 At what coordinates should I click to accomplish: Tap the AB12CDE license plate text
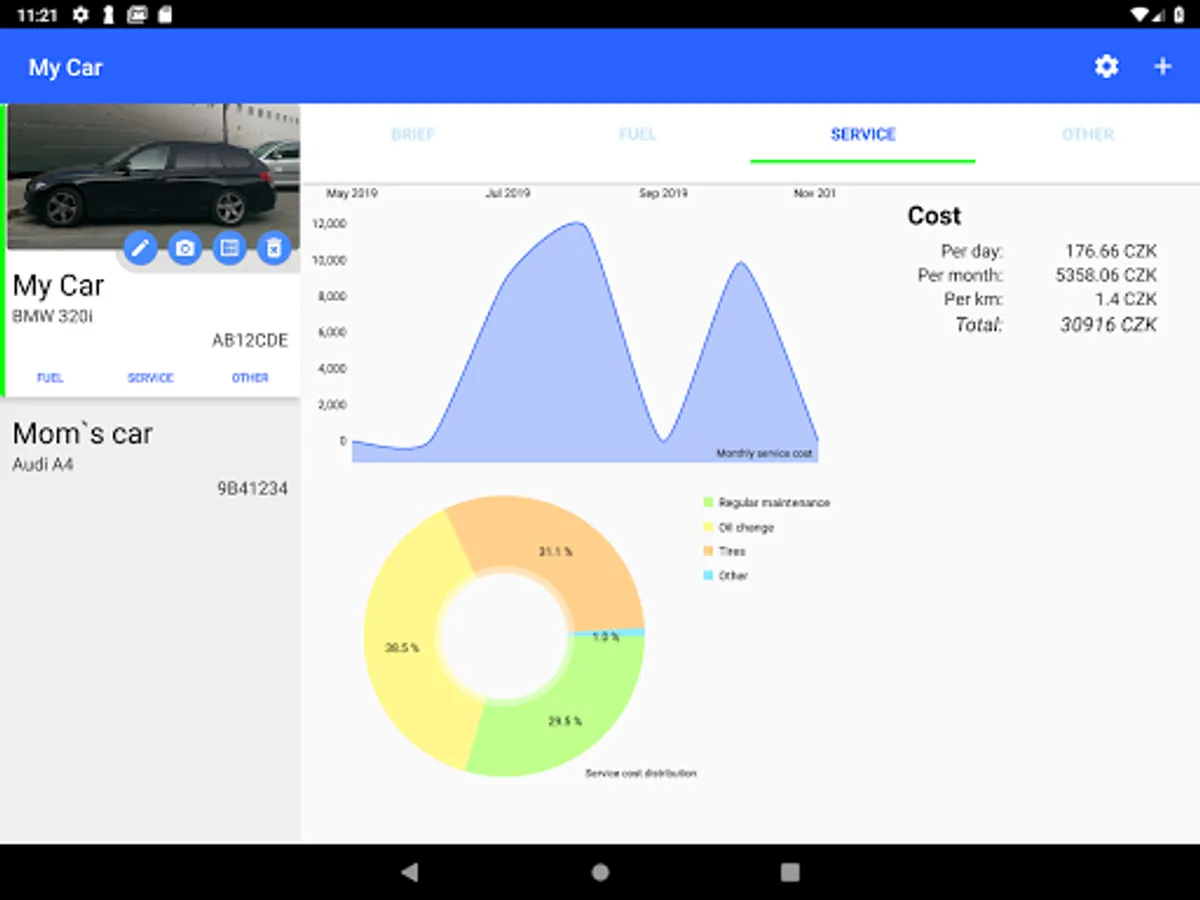[x=250, y=341]
